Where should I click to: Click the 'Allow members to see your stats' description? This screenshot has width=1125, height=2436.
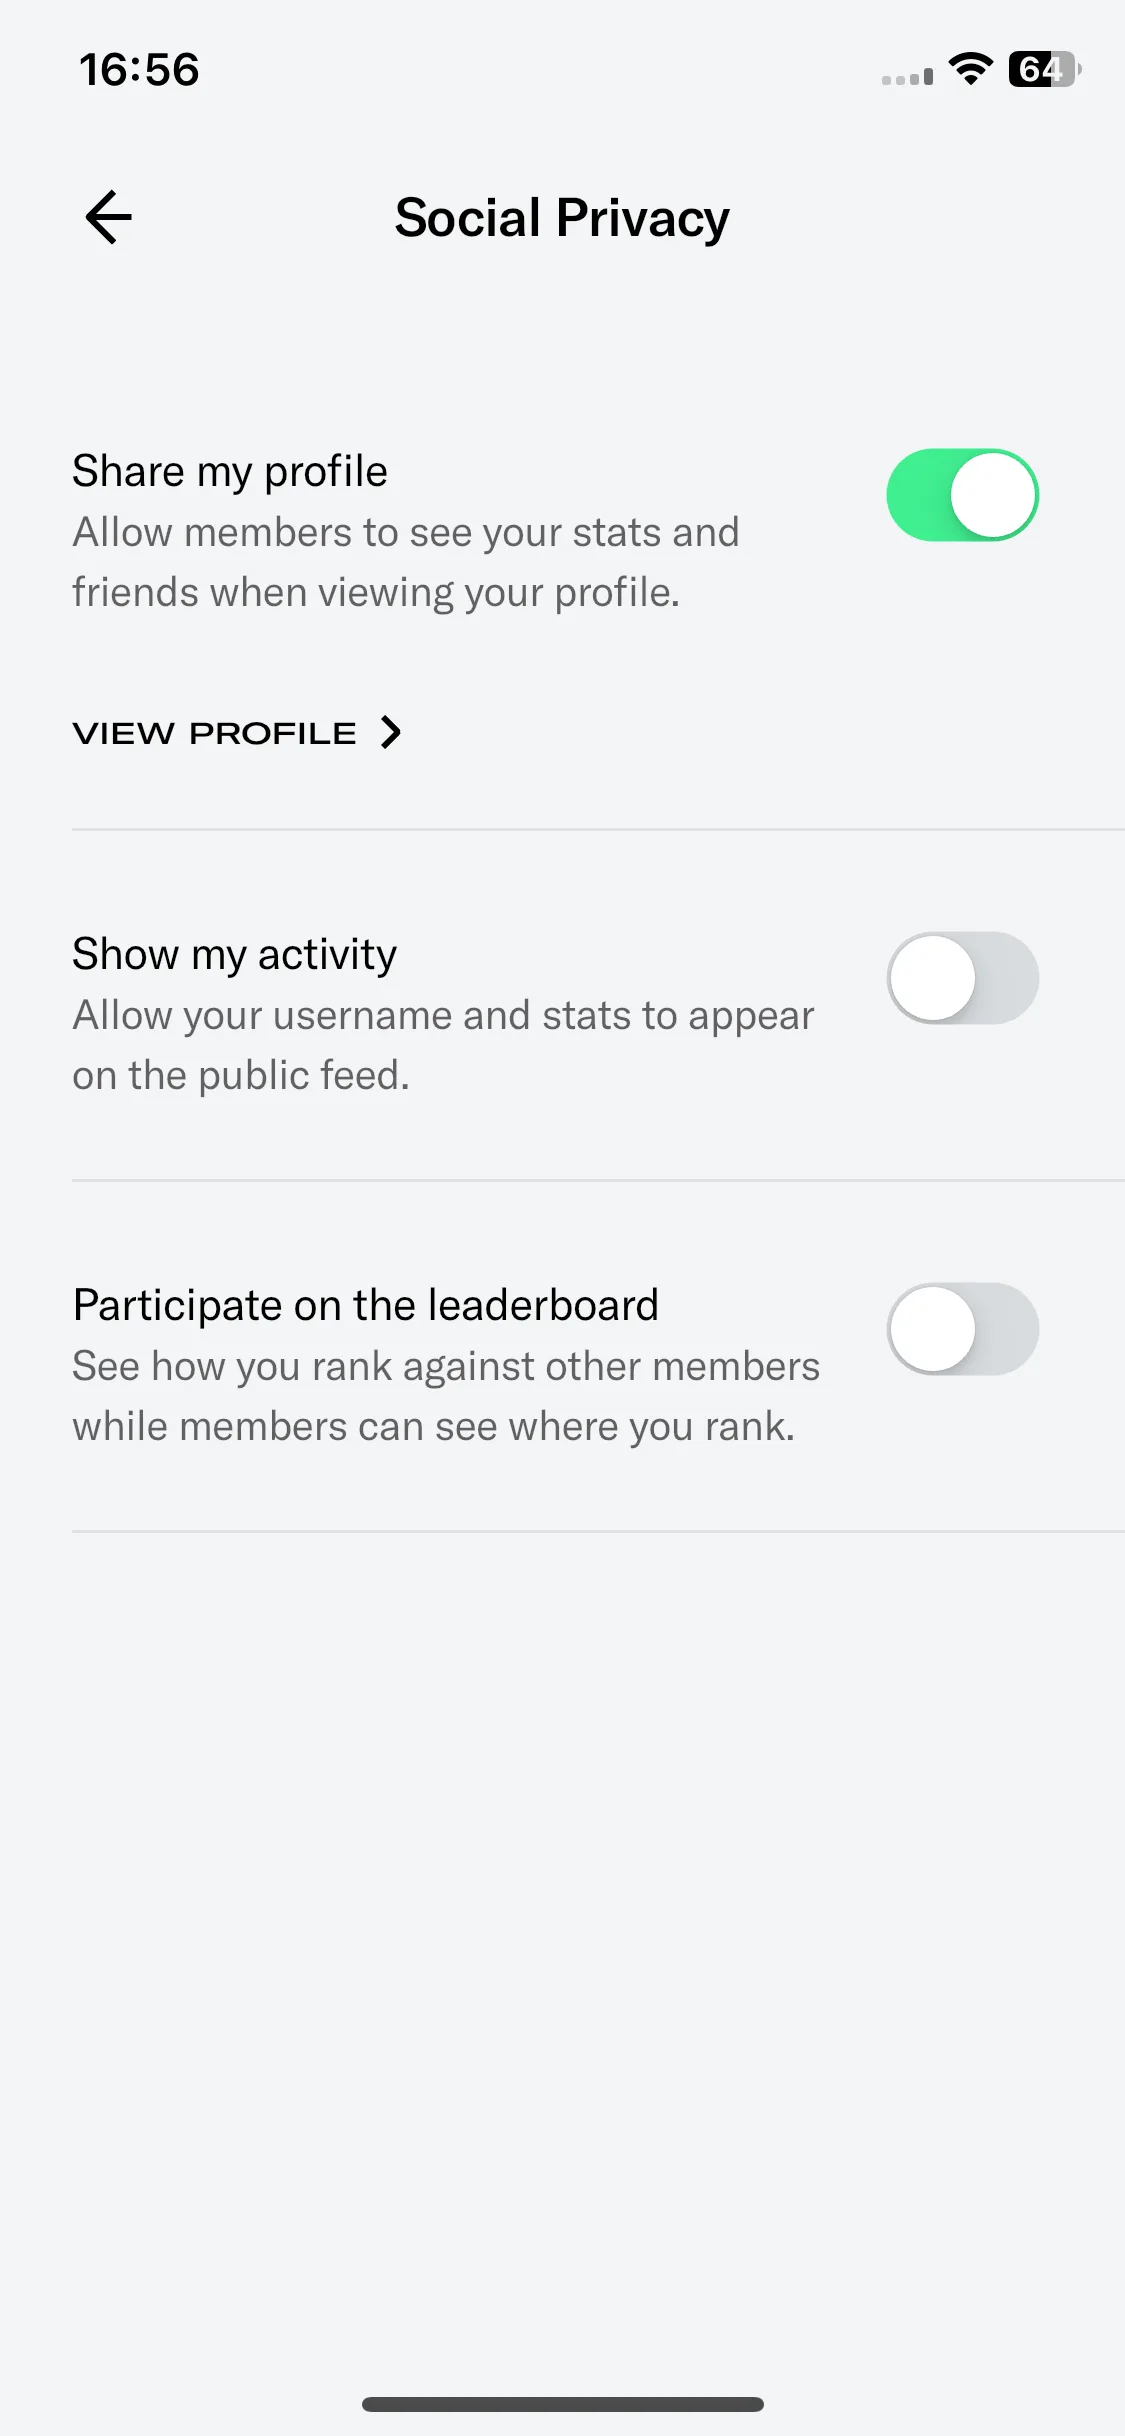coord(405,562)
